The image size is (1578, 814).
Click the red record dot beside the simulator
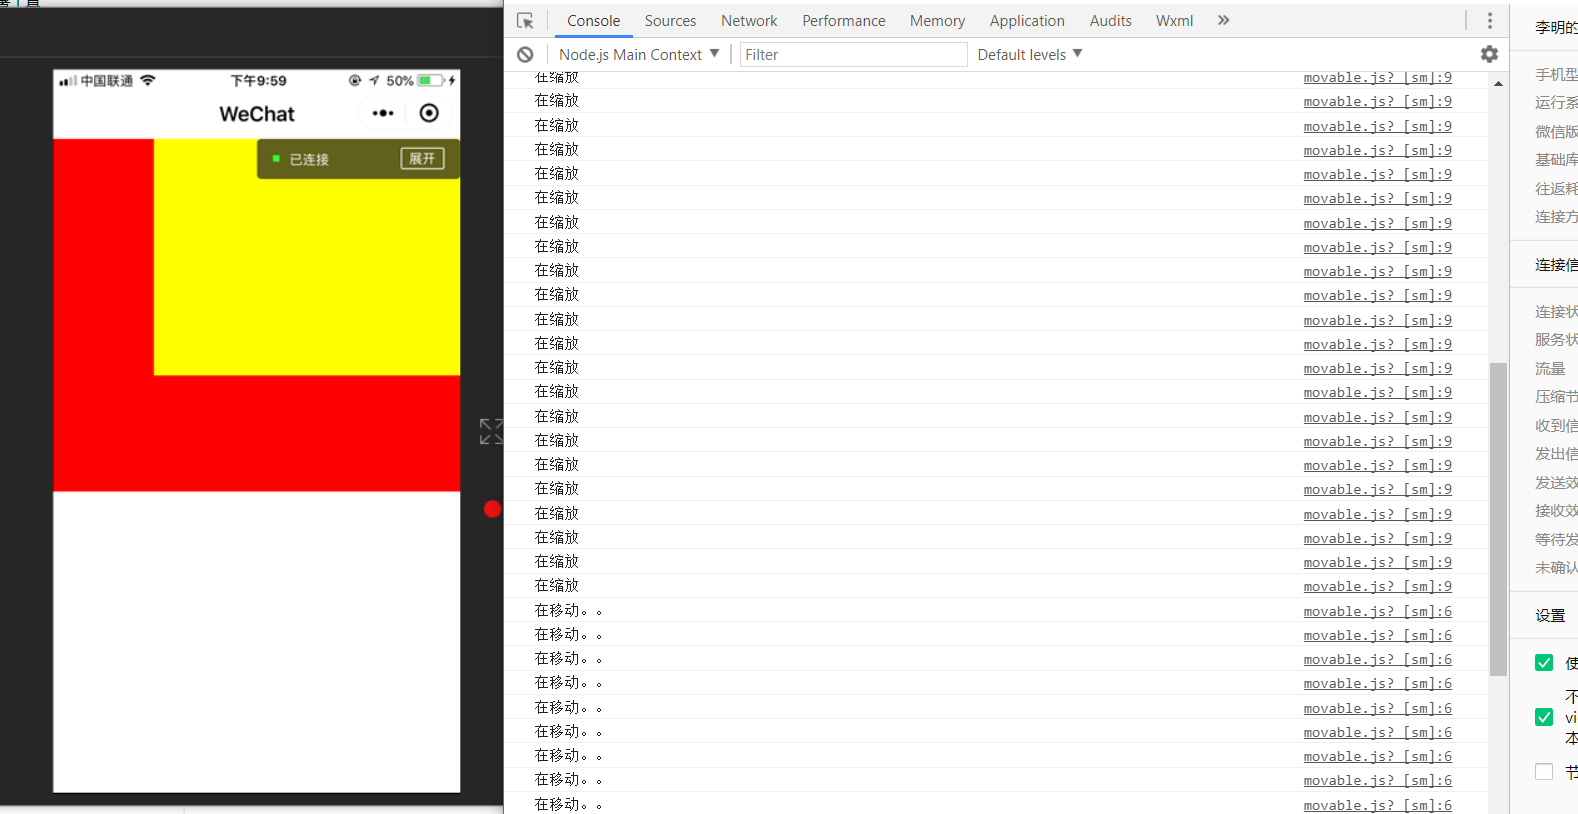(x=492, y=509)
